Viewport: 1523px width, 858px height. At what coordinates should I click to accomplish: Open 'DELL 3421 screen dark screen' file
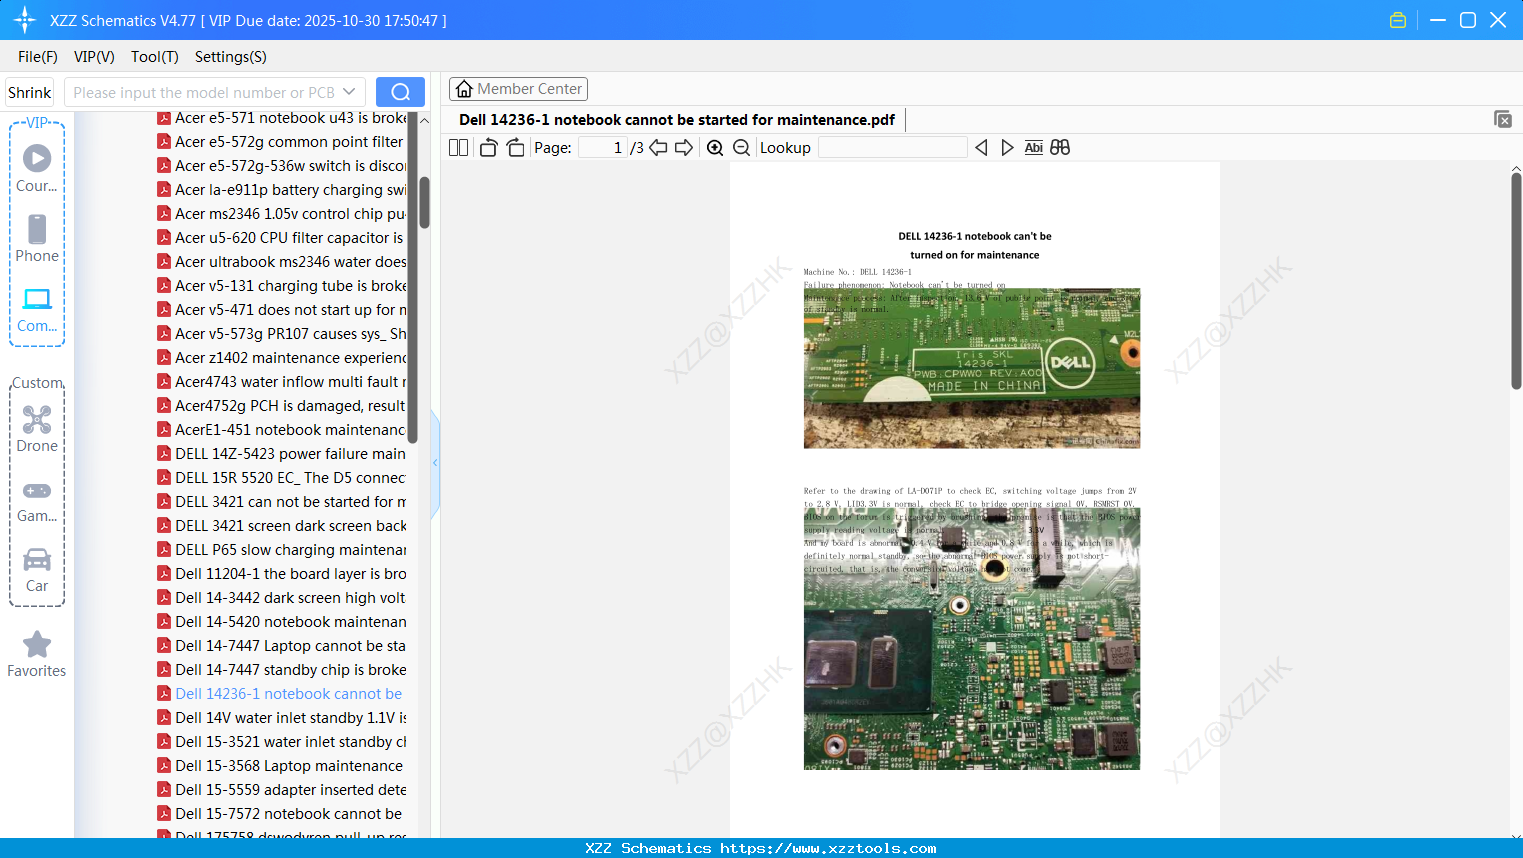tap(282, 526)
